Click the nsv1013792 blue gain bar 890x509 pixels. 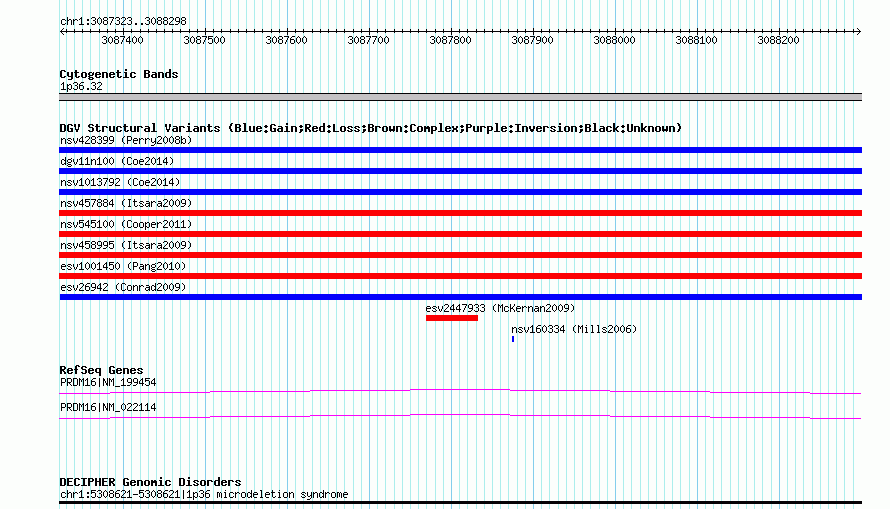460,192
